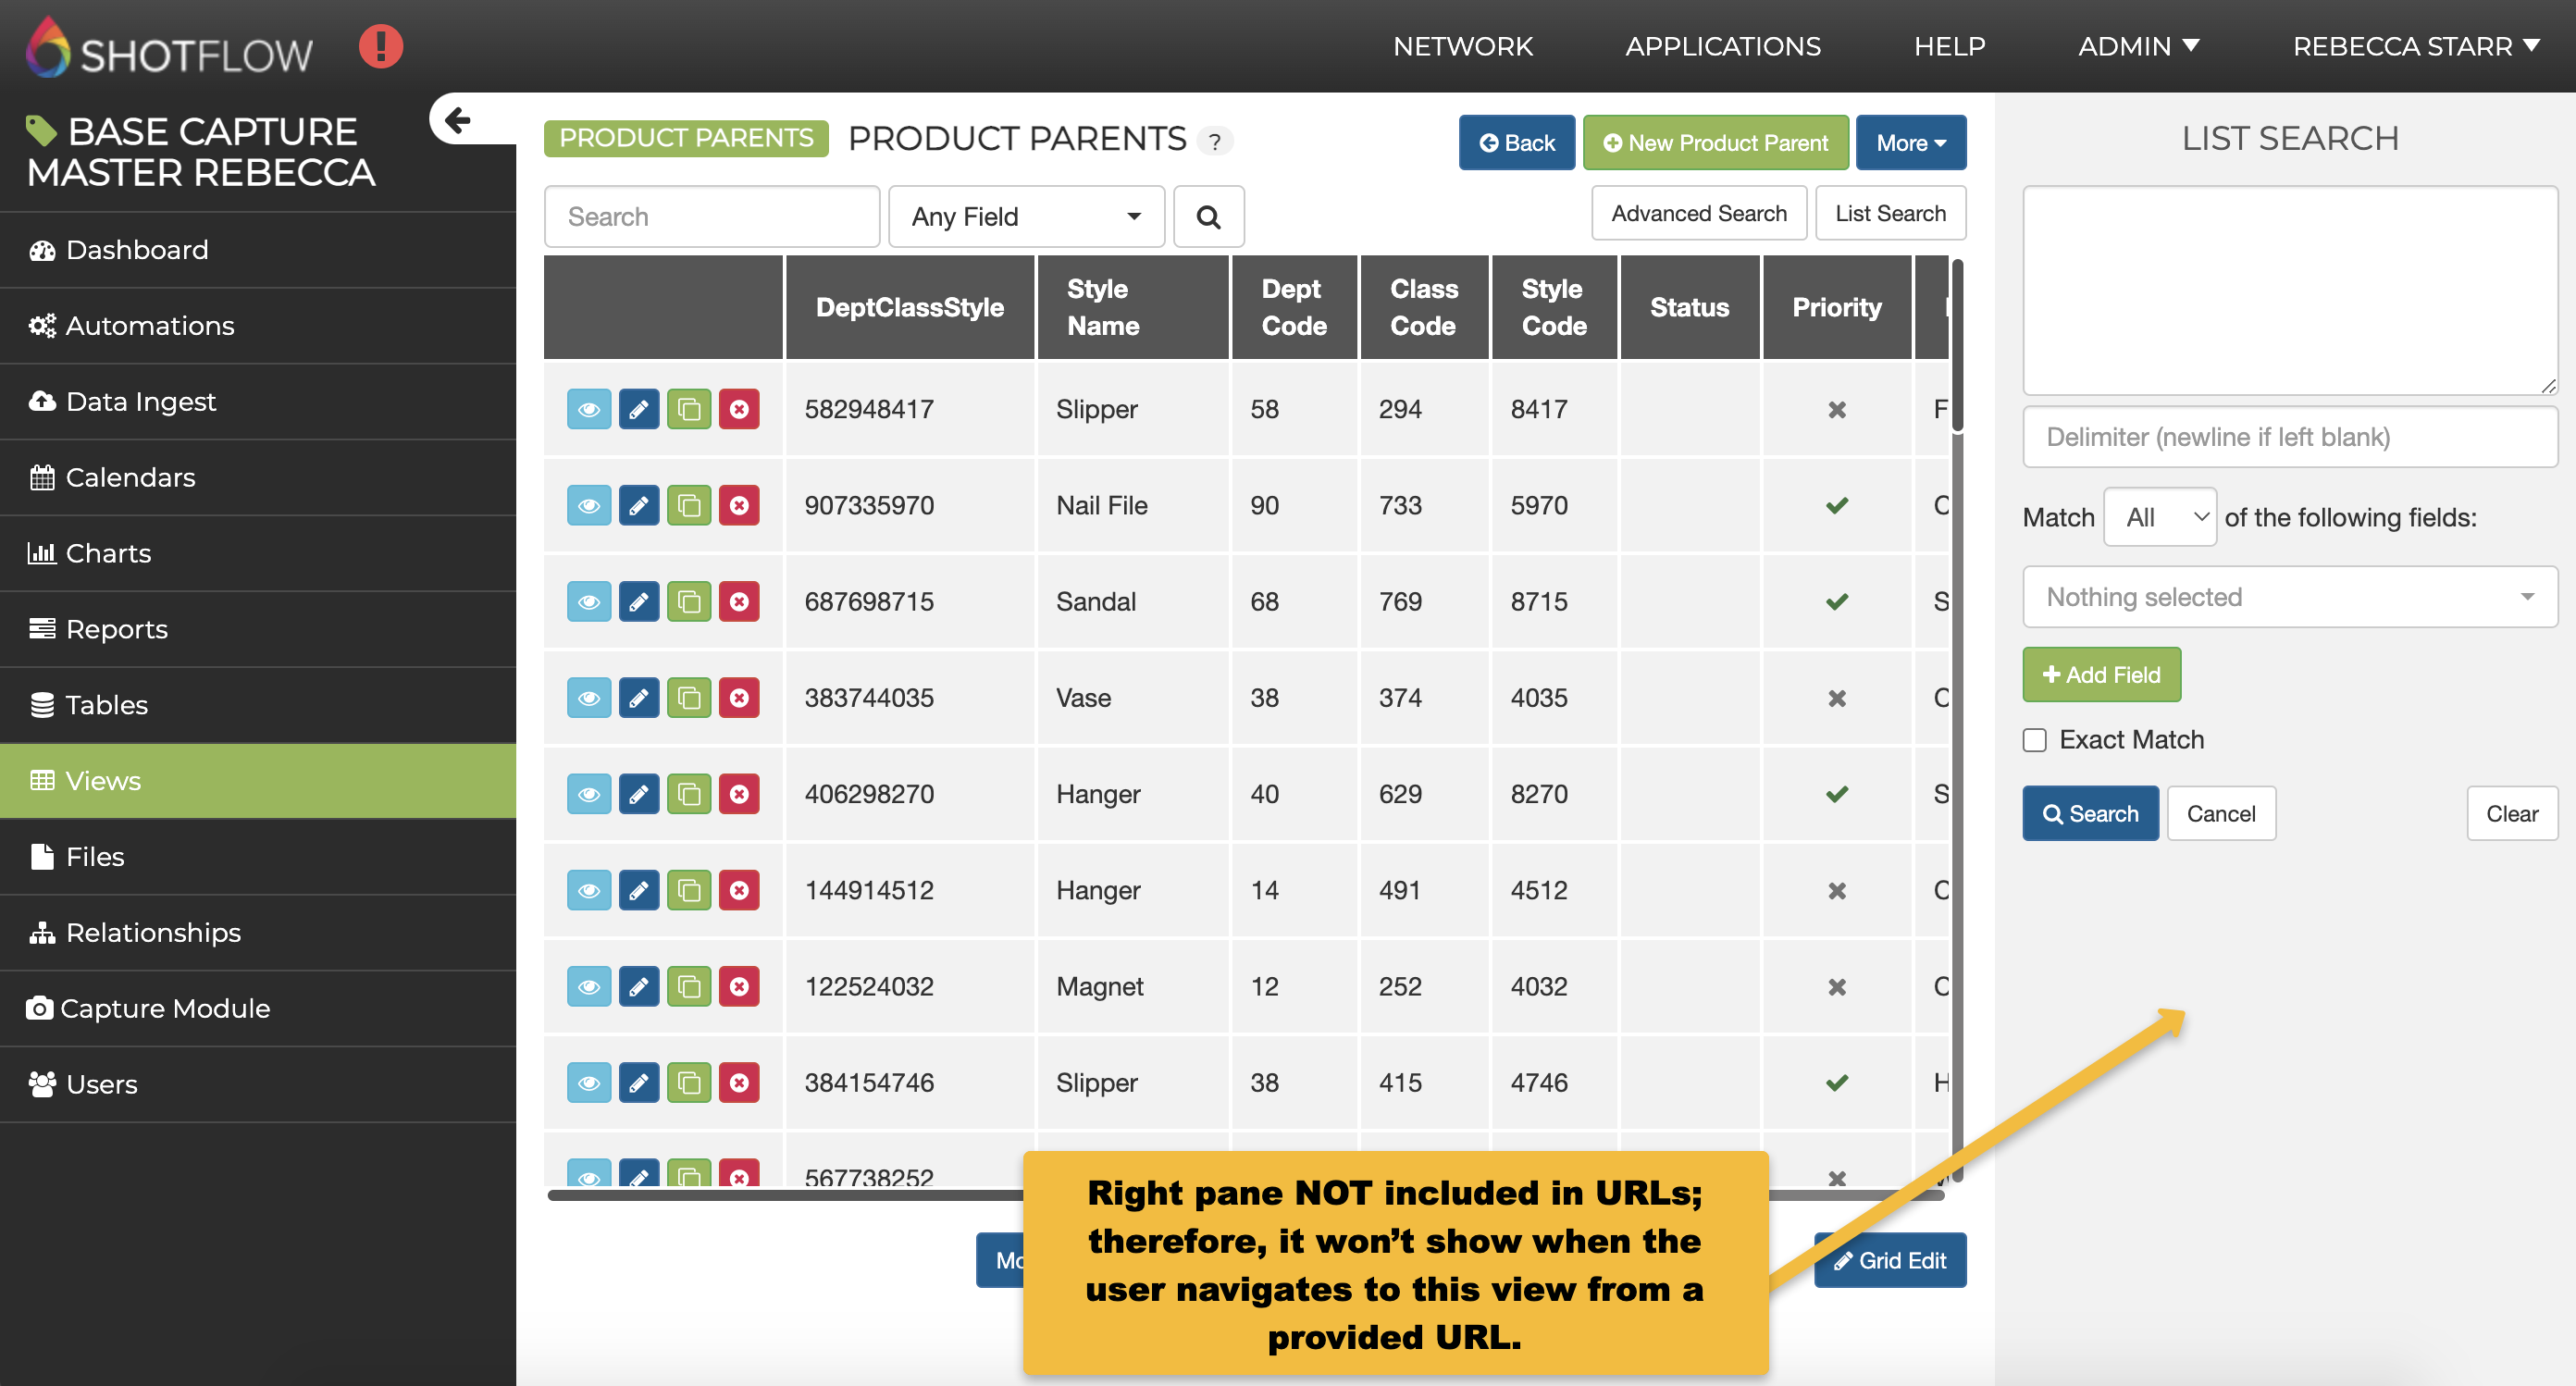Enable the Exact Match checkbox
2576x1386 pixels.
tap(2034, 740)
